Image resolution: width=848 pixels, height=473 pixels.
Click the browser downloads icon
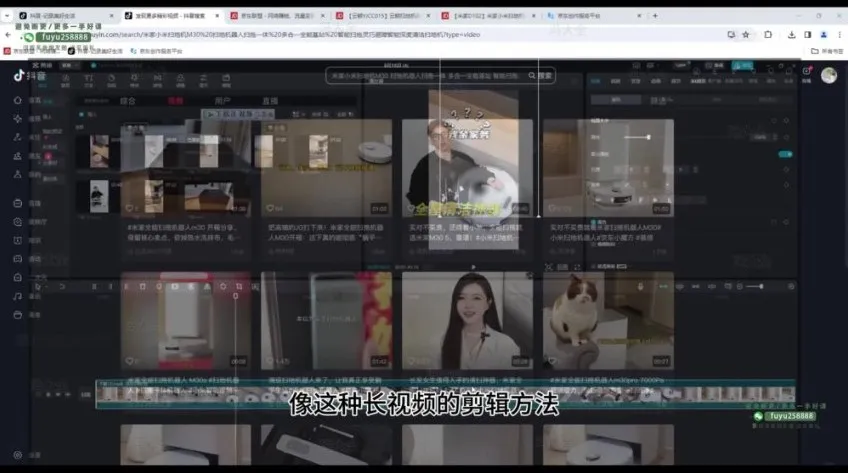click(x=792, y=34)
